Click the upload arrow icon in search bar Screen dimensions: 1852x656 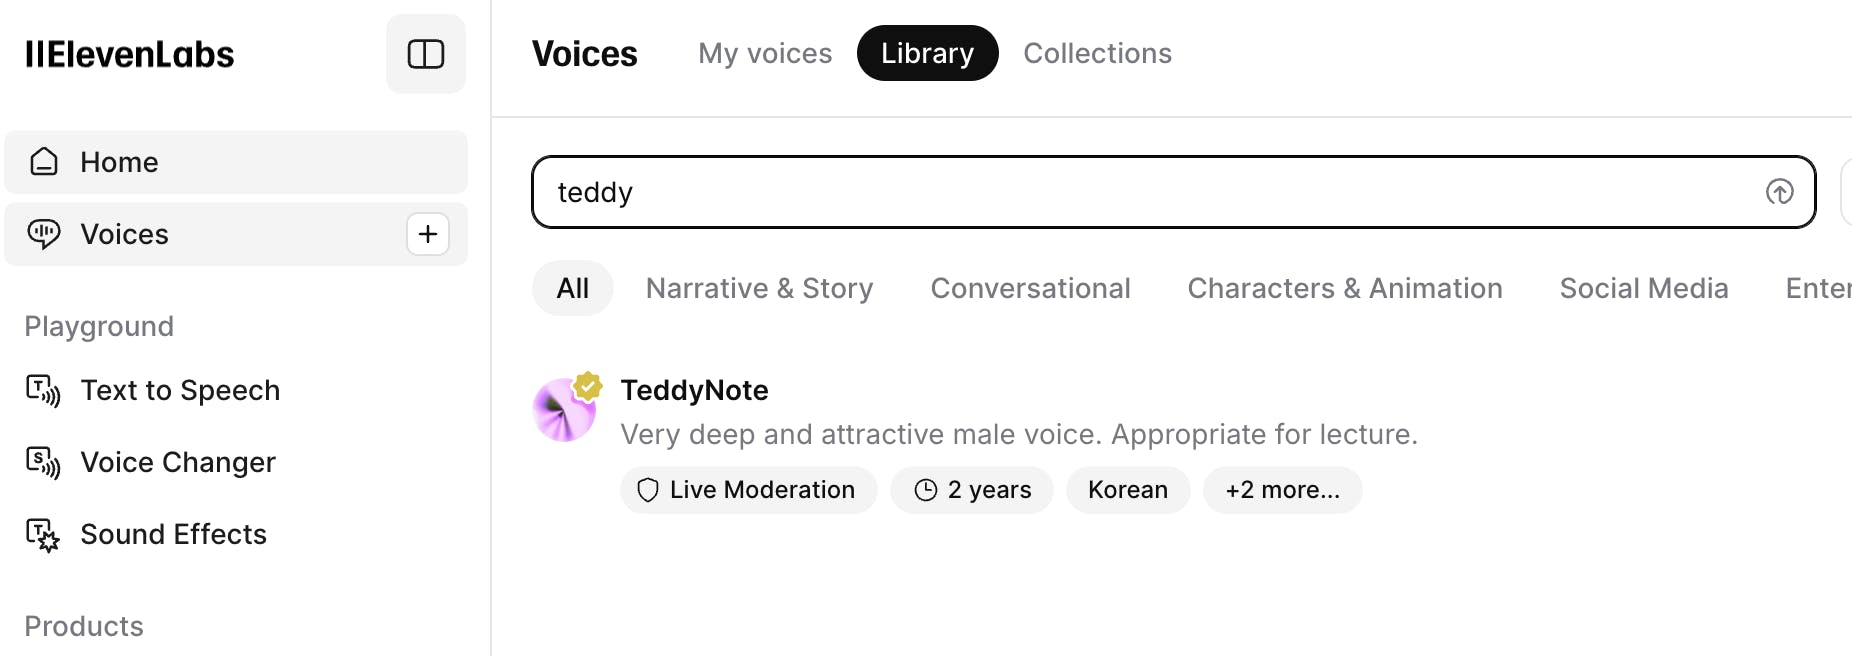click(x=1779, y=192)
